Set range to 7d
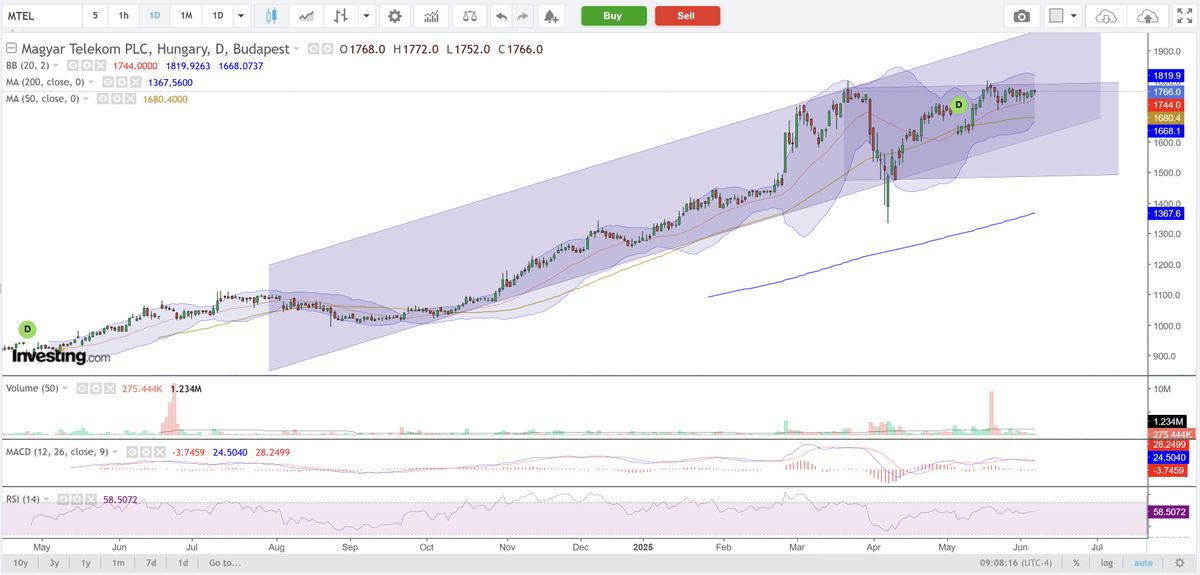This screenshot has height=575, width=1200. pos(150,563)
